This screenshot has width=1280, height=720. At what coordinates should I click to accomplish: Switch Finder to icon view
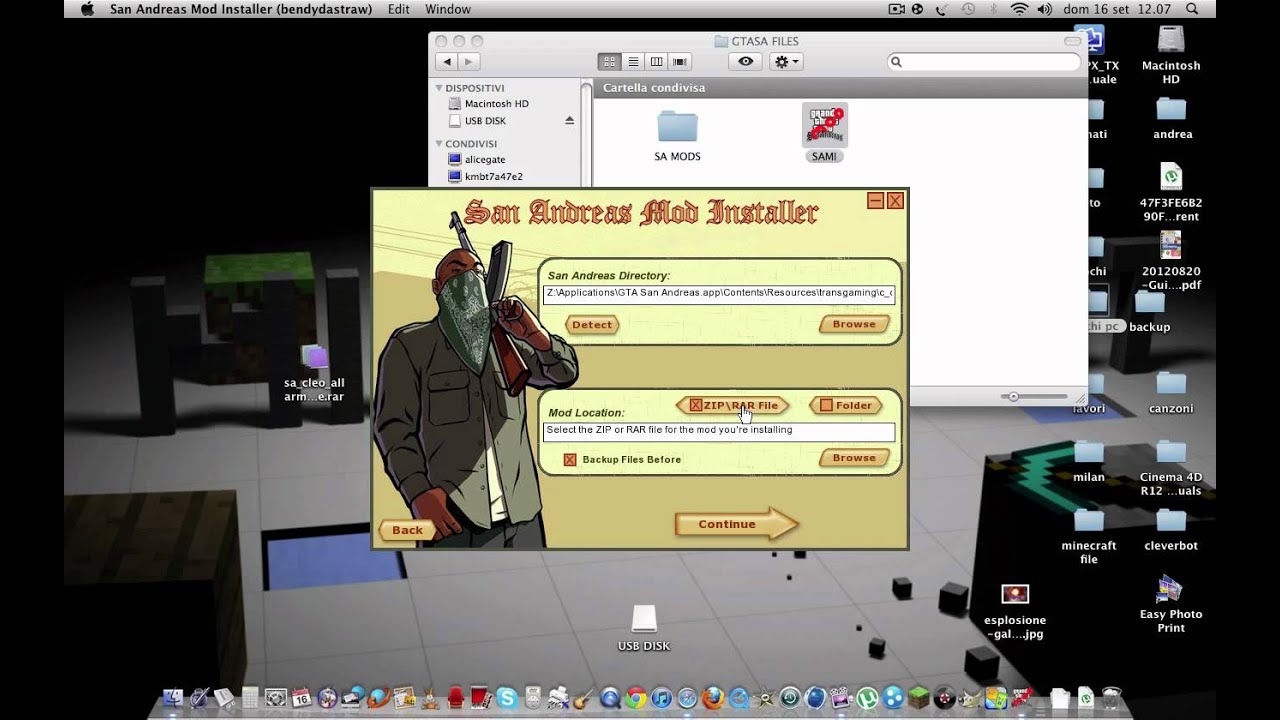[x=609, y=62]
